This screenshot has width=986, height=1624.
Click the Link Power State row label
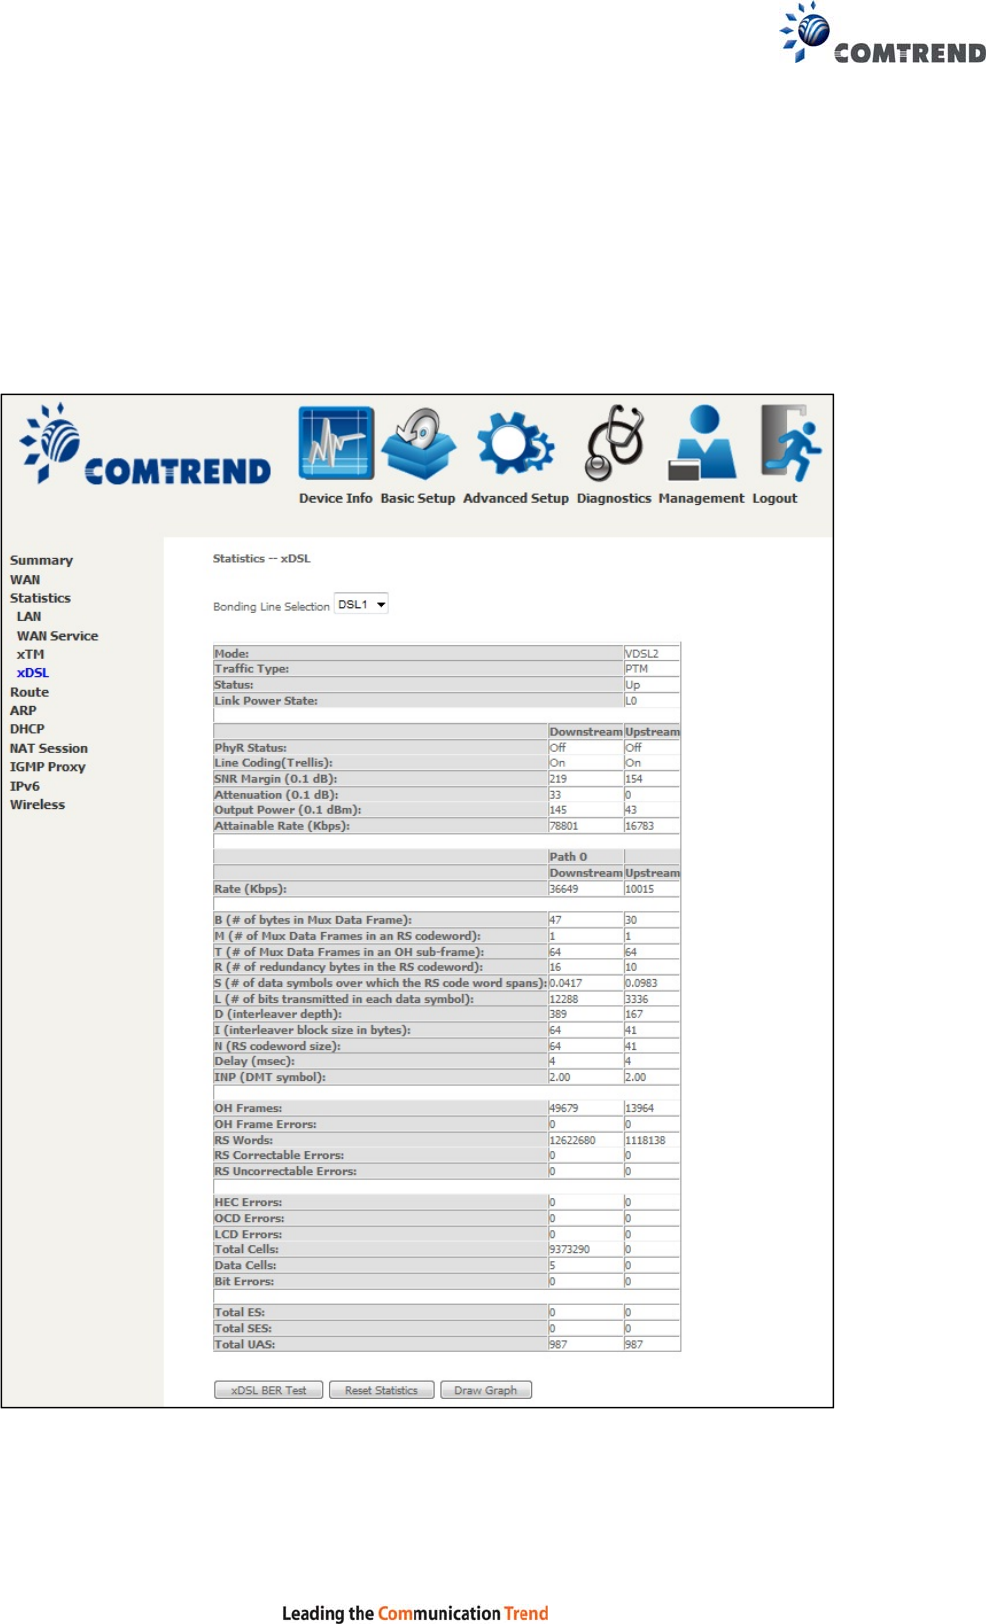(266, 701)
